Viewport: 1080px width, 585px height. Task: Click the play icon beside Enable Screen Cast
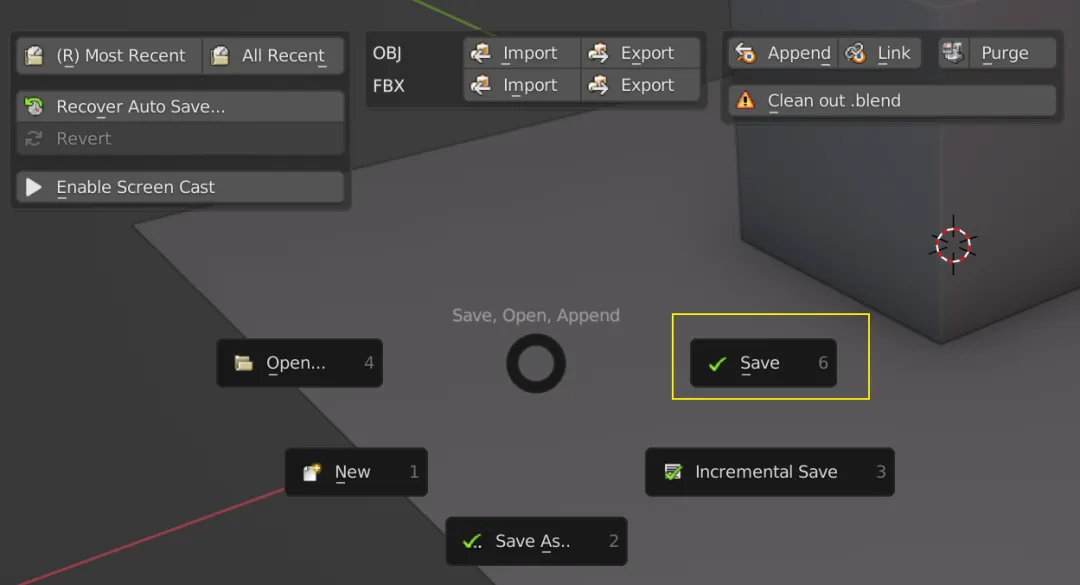(33, 187)
